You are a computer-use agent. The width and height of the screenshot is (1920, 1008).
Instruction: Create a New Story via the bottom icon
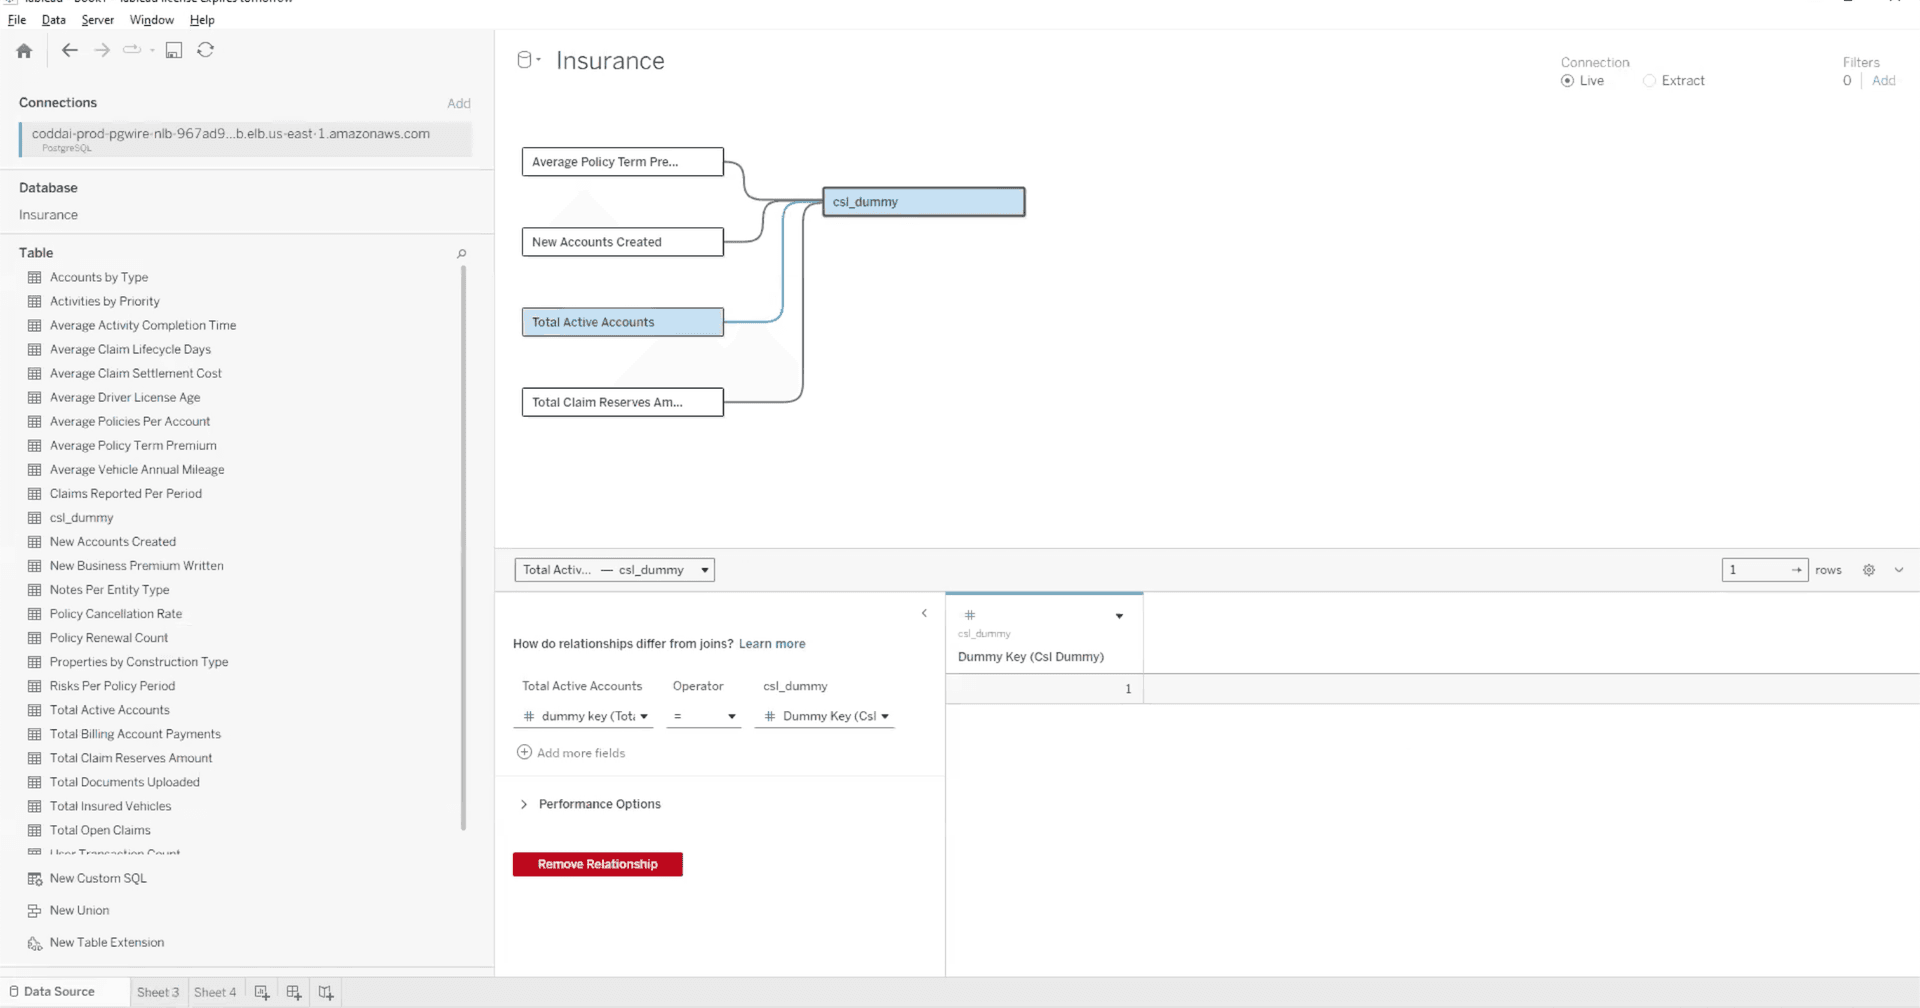[325, 991]
